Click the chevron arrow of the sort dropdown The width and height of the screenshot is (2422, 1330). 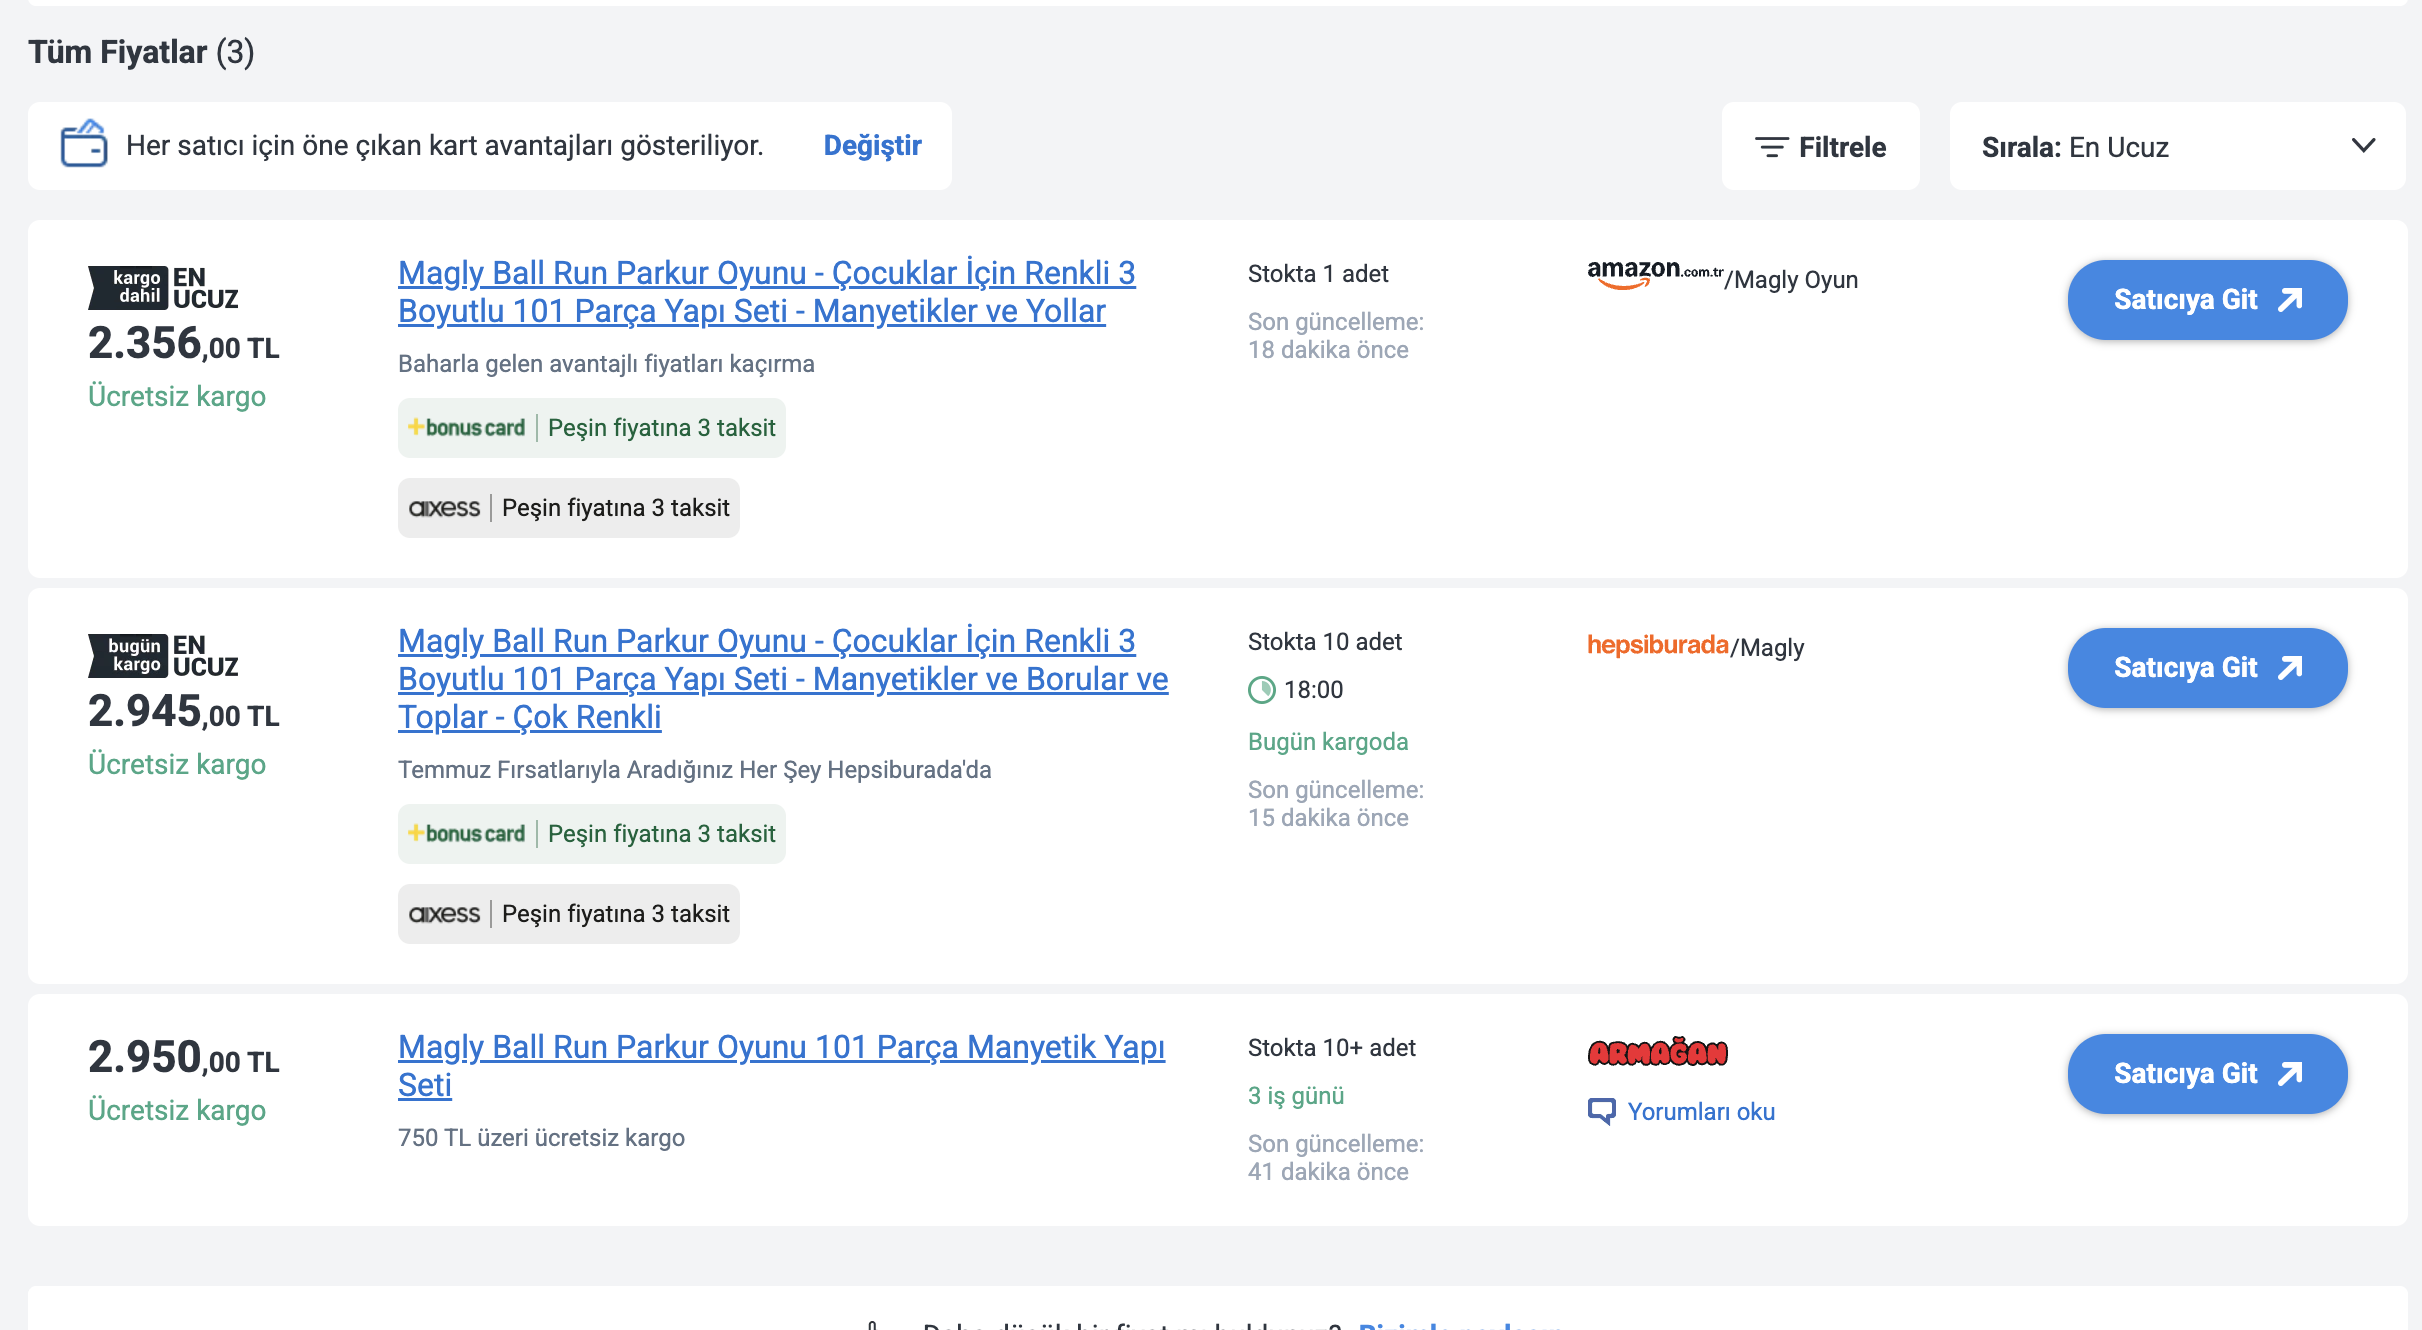(2363, 146)
